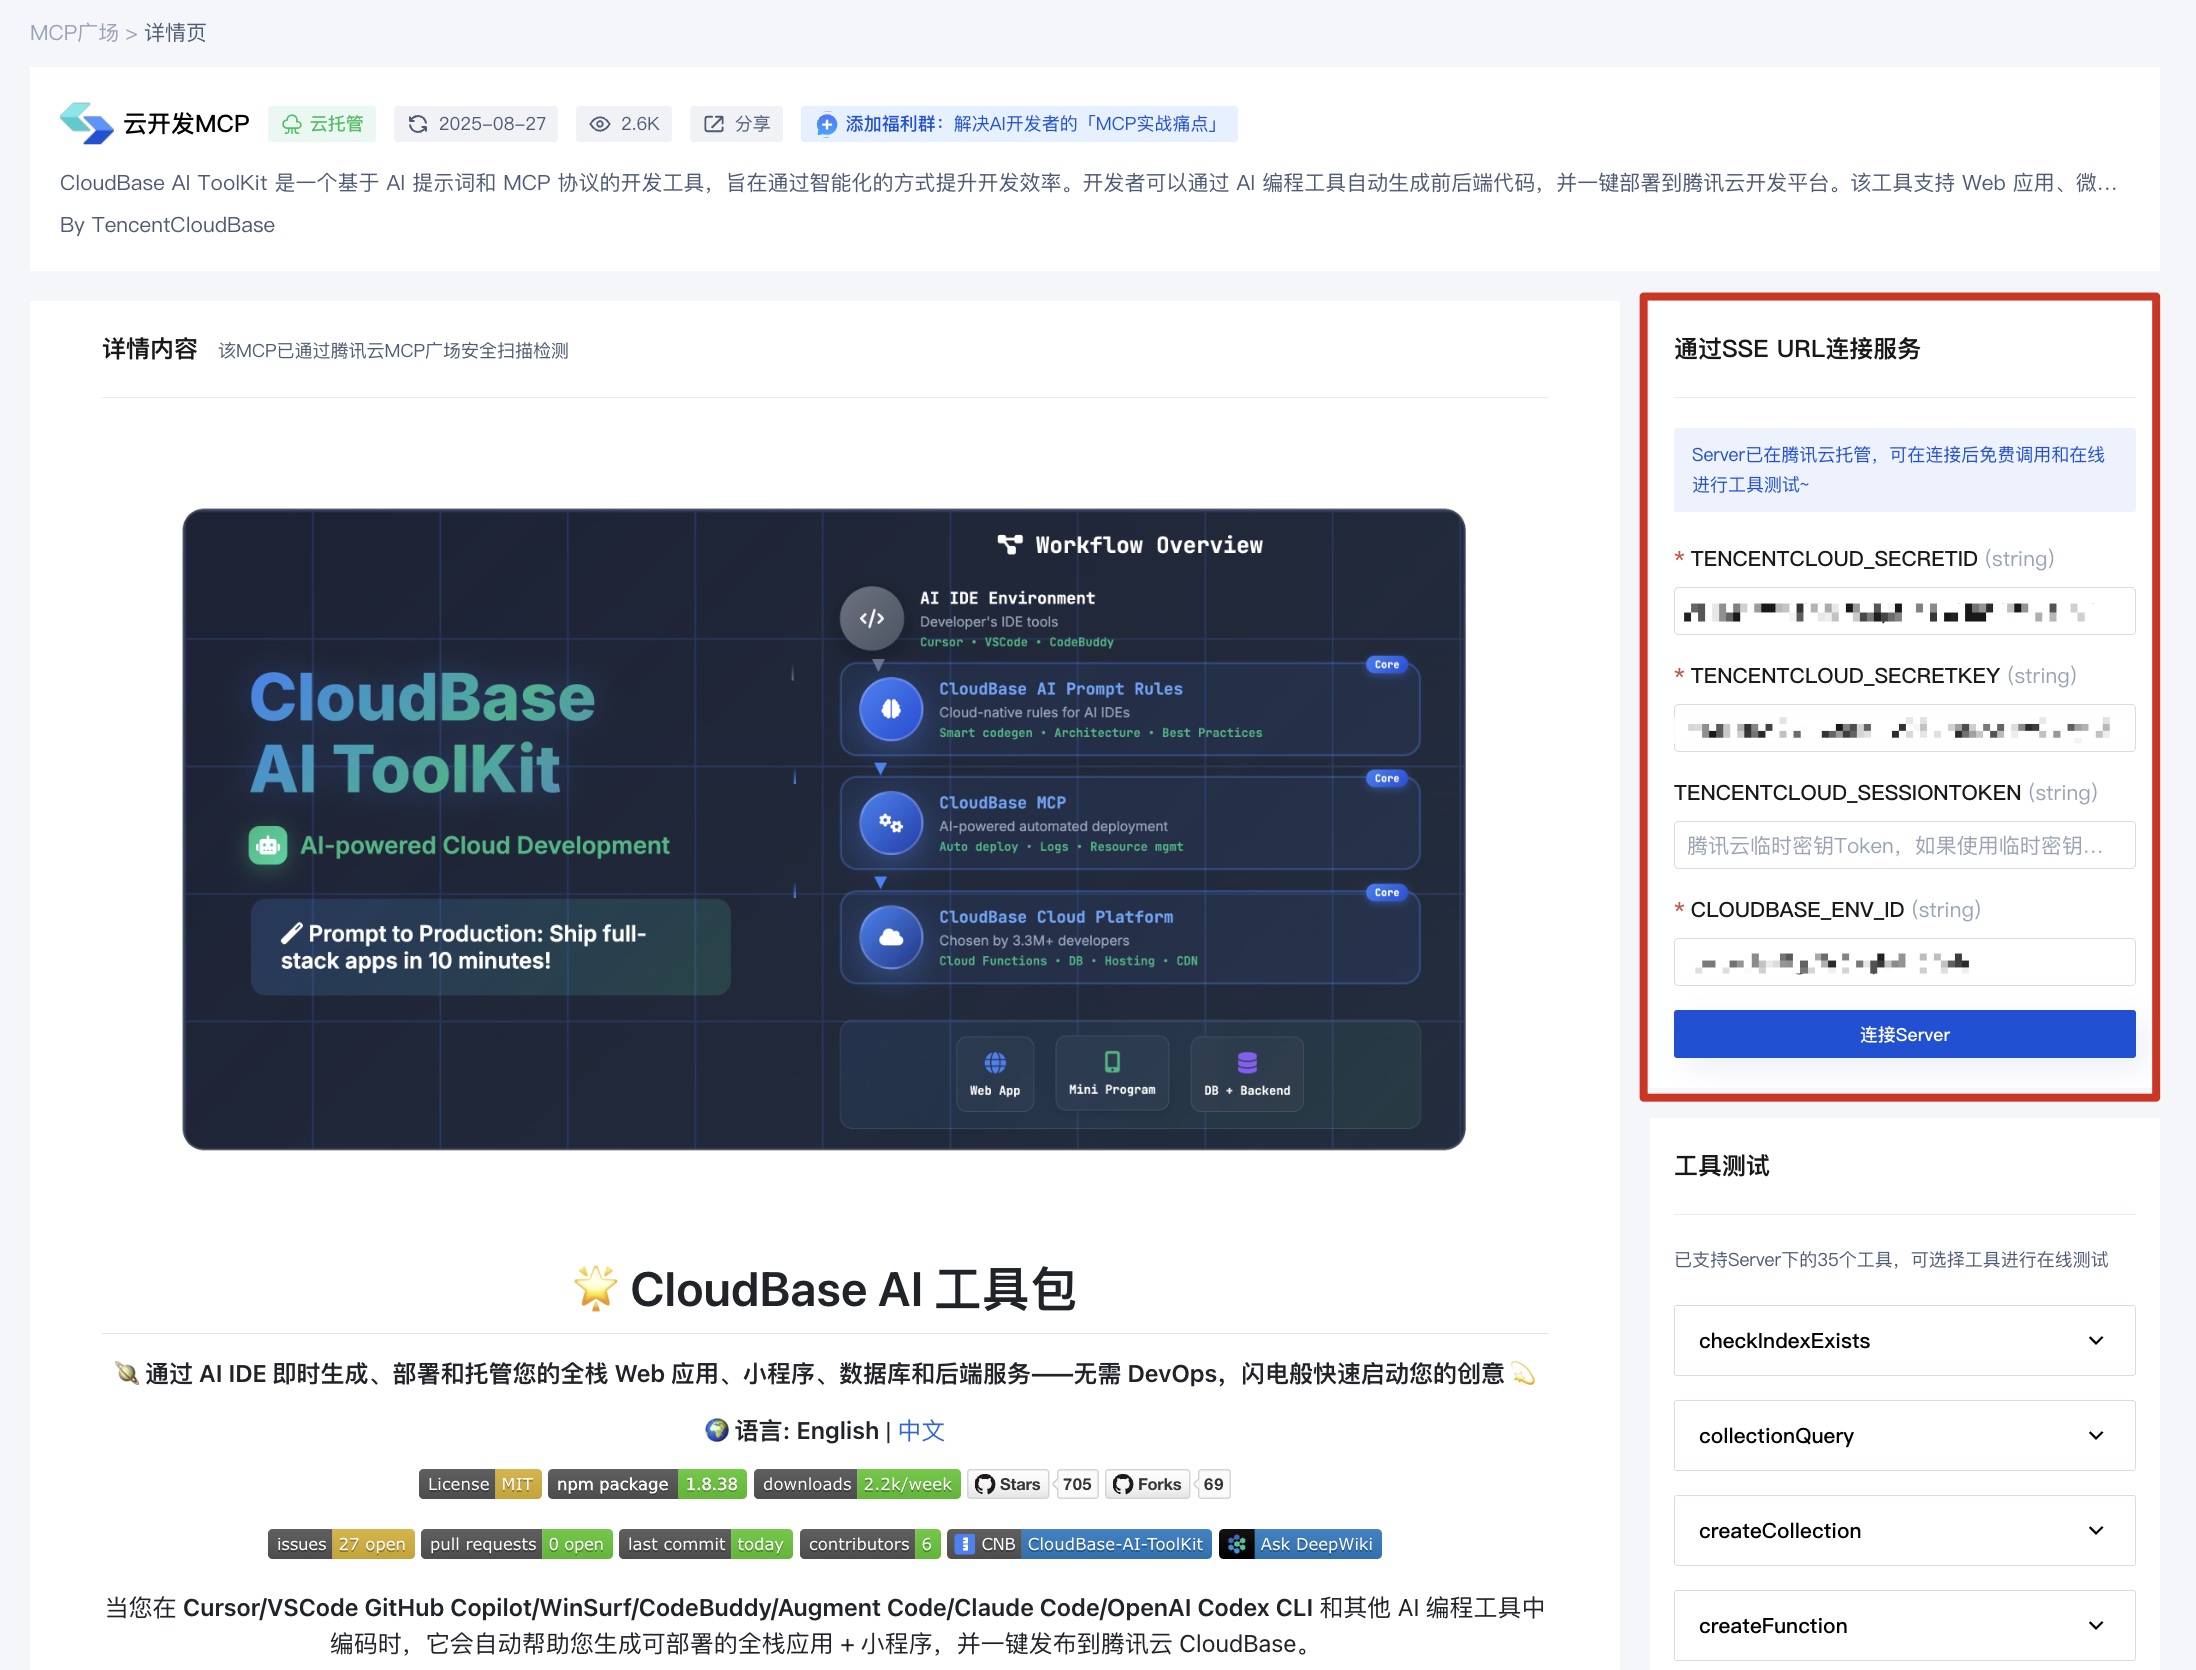Click the CNB badge logo icon

[x=964, y=1544]
